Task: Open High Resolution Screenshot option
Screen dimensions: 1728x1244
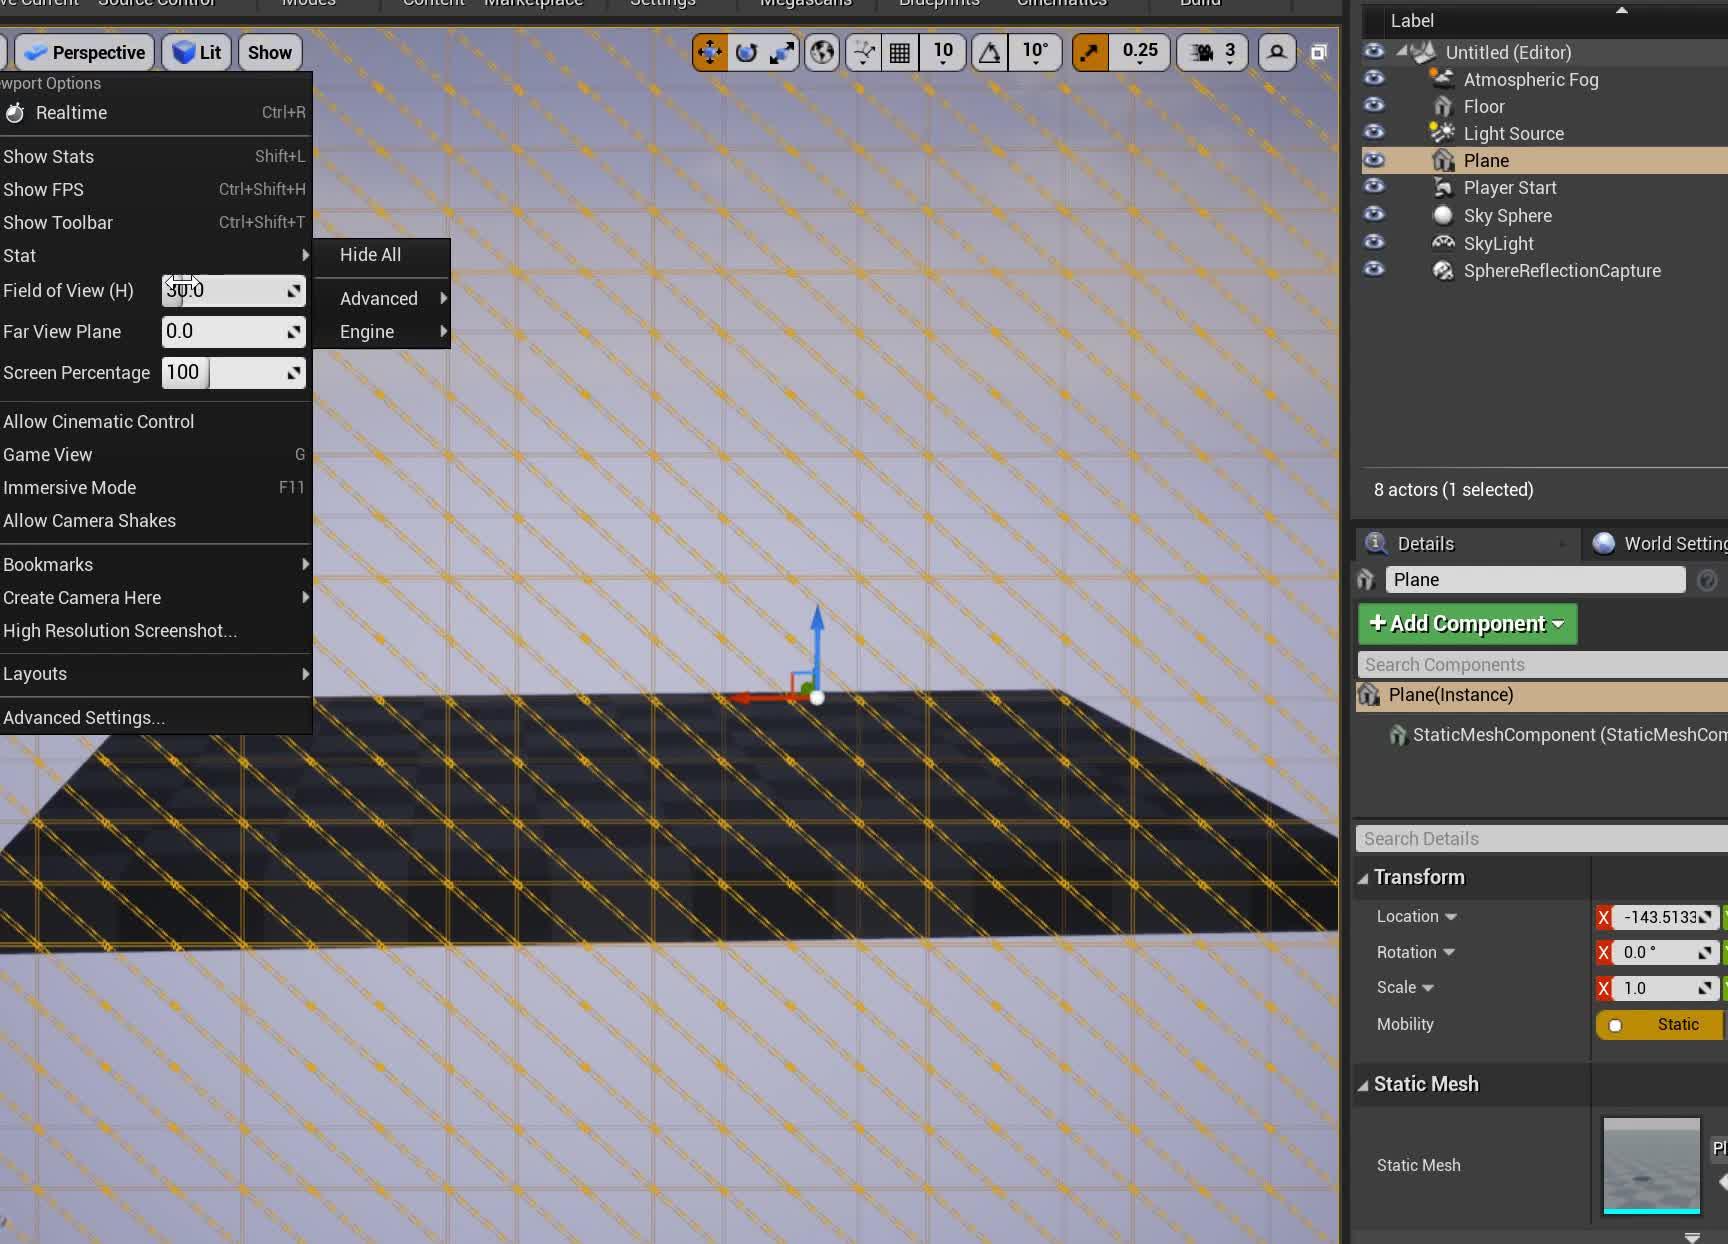Action: (120, 631)
